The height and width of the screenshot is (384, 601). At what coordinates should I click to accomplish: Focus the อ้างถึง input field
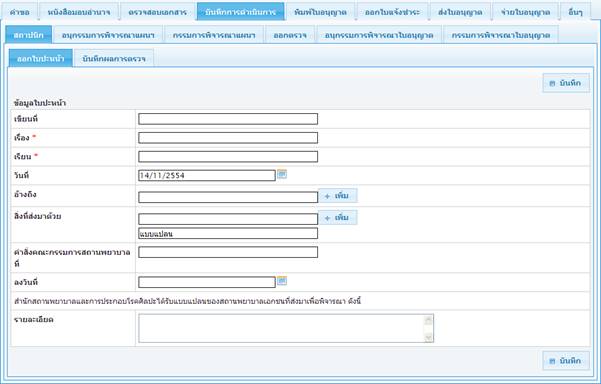click(x=228, y=197)
